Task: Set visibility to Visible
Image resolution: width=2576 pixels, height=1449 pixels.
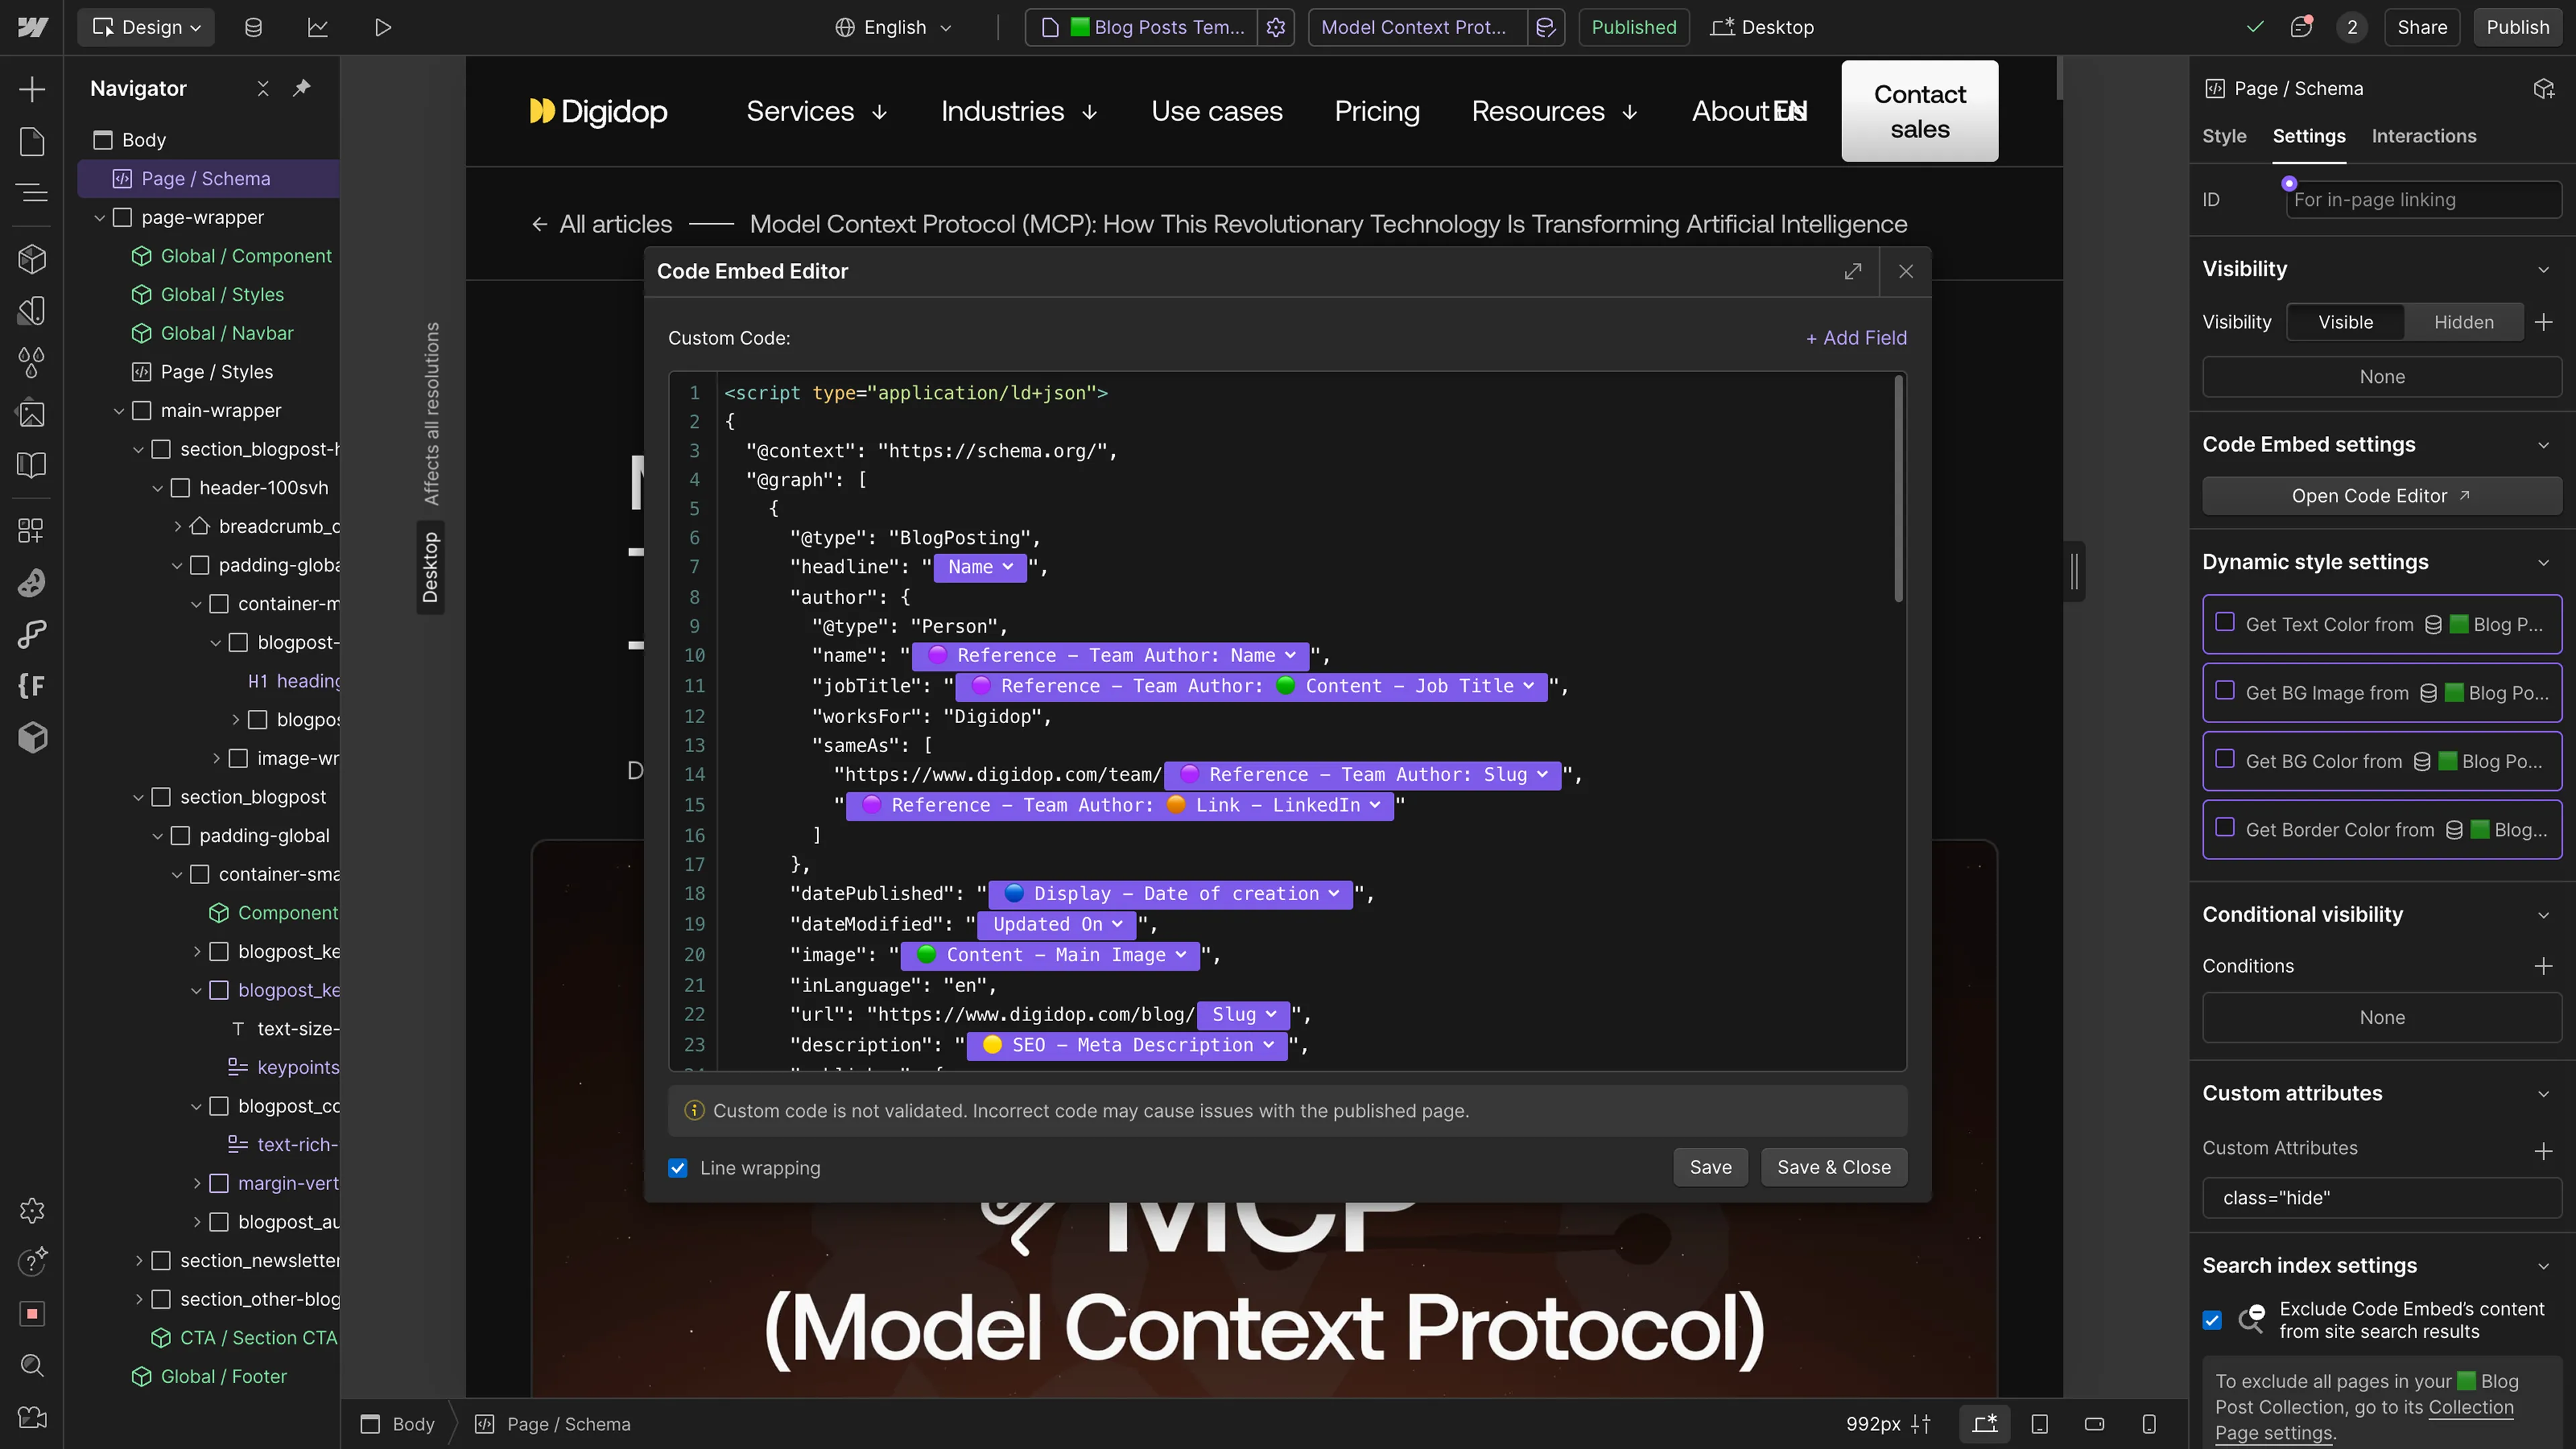Action: click(x=2346, y=322)
